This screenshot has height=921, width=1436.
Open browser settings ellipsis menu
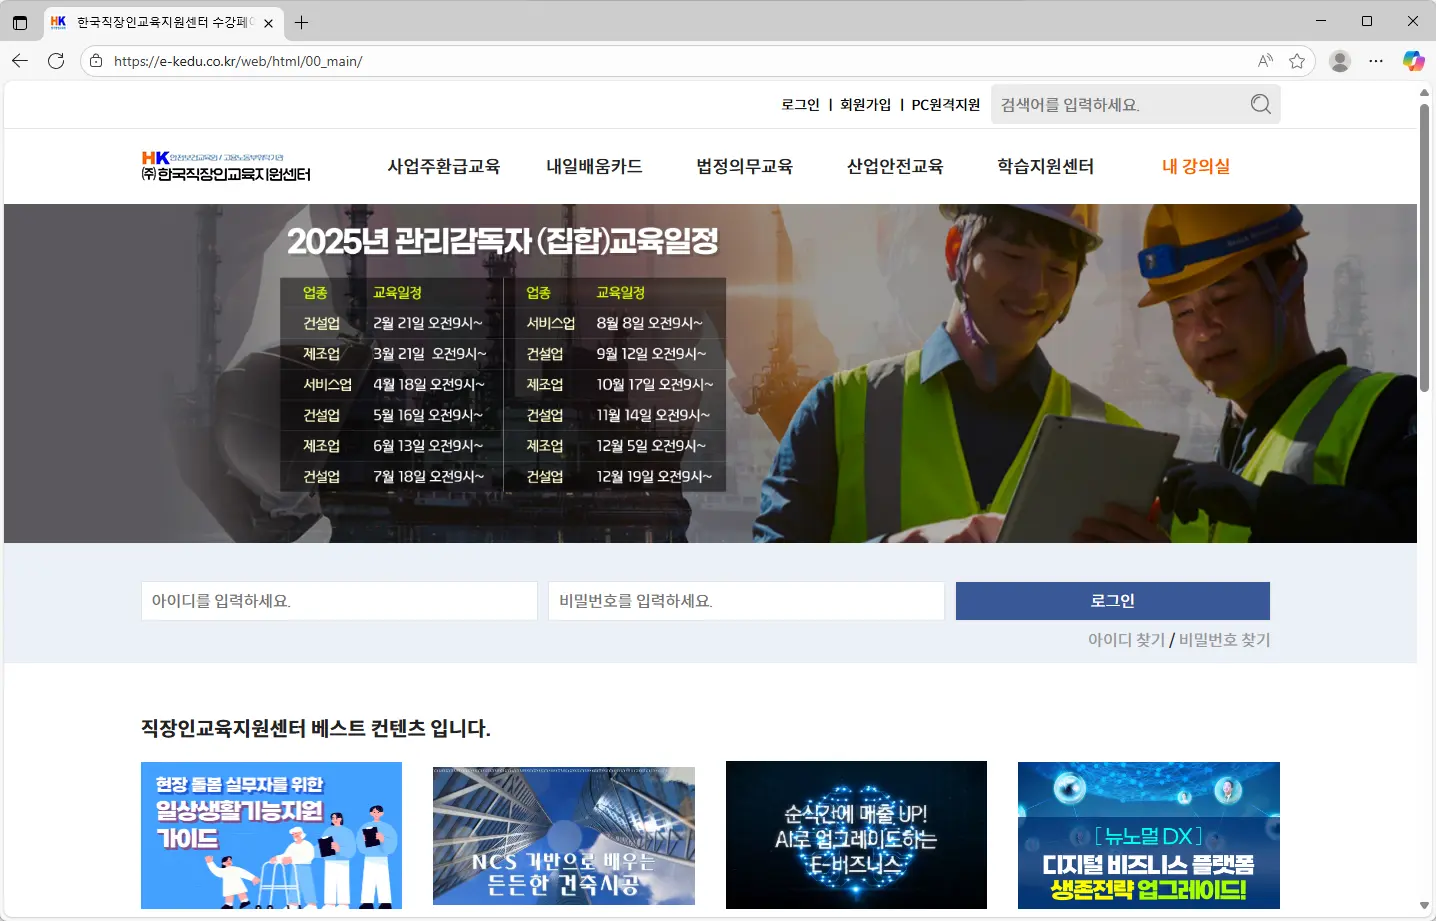[x=1376, y=61]
